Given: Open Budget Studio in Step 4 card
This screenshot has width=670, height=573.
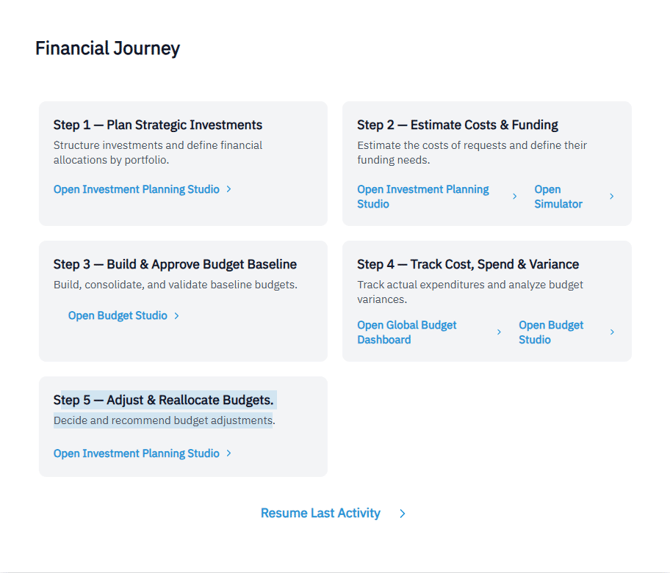Looking at the screenshot, I should (551, 332).
